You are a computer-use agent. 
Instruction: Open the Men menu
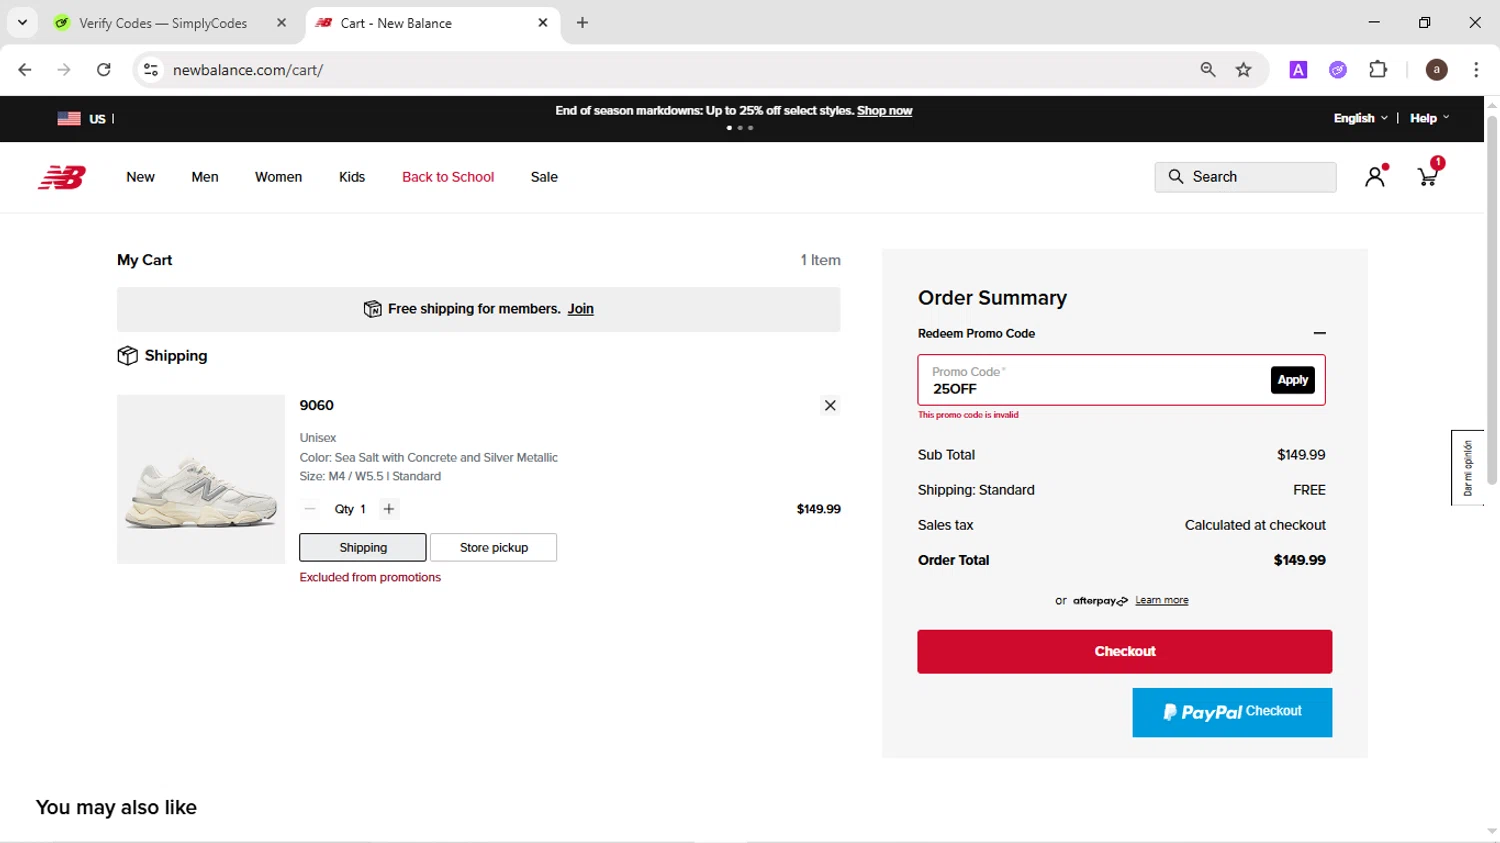click(205, 177)
